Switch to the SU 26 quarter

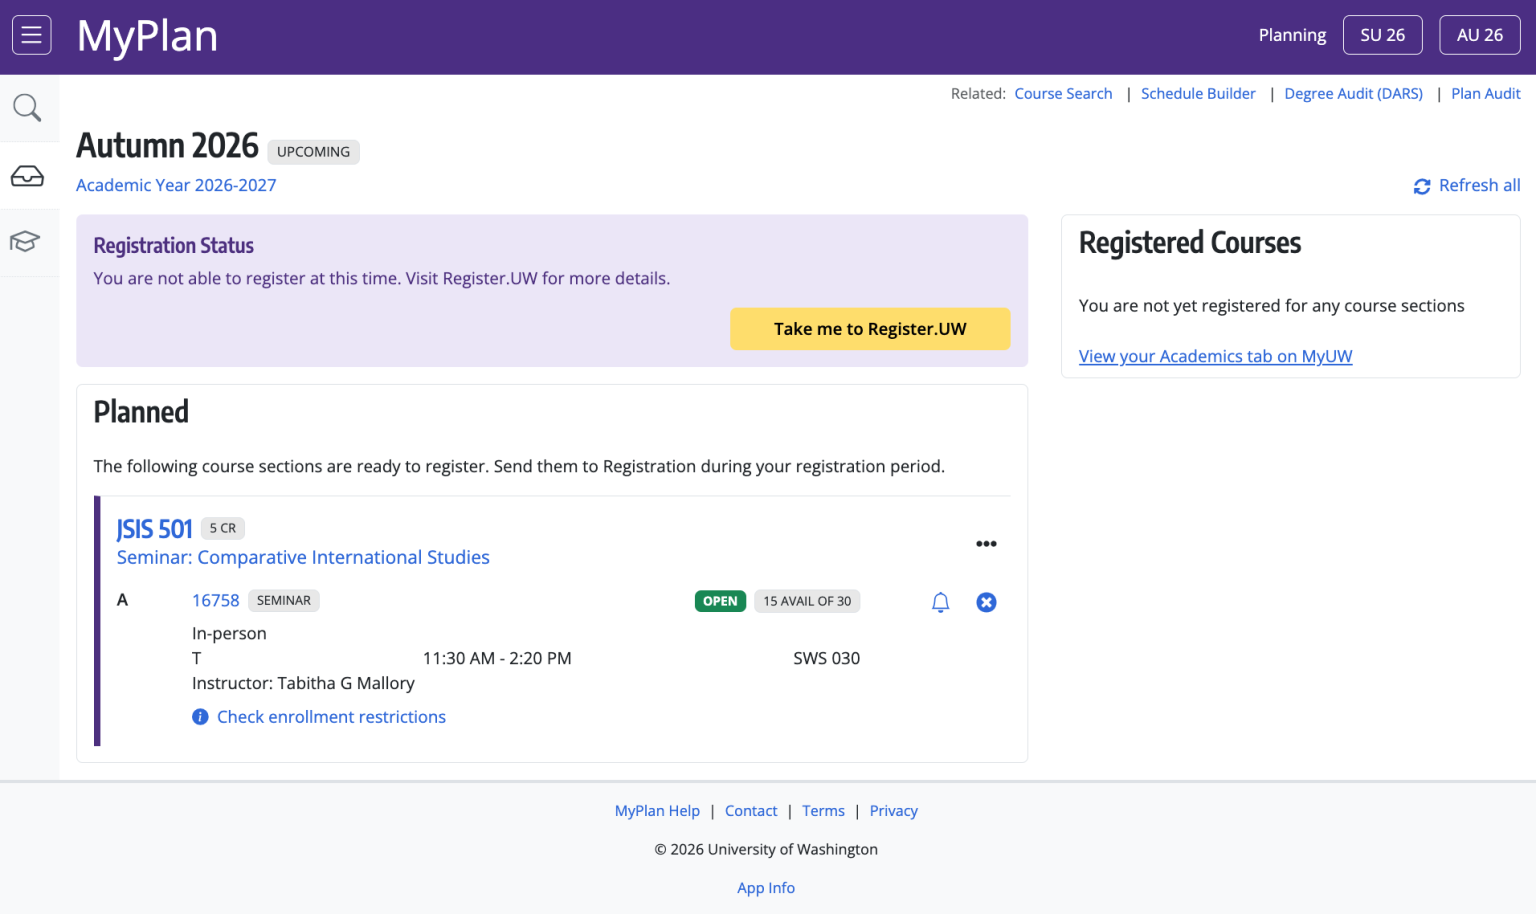(x=1382, y=35)
